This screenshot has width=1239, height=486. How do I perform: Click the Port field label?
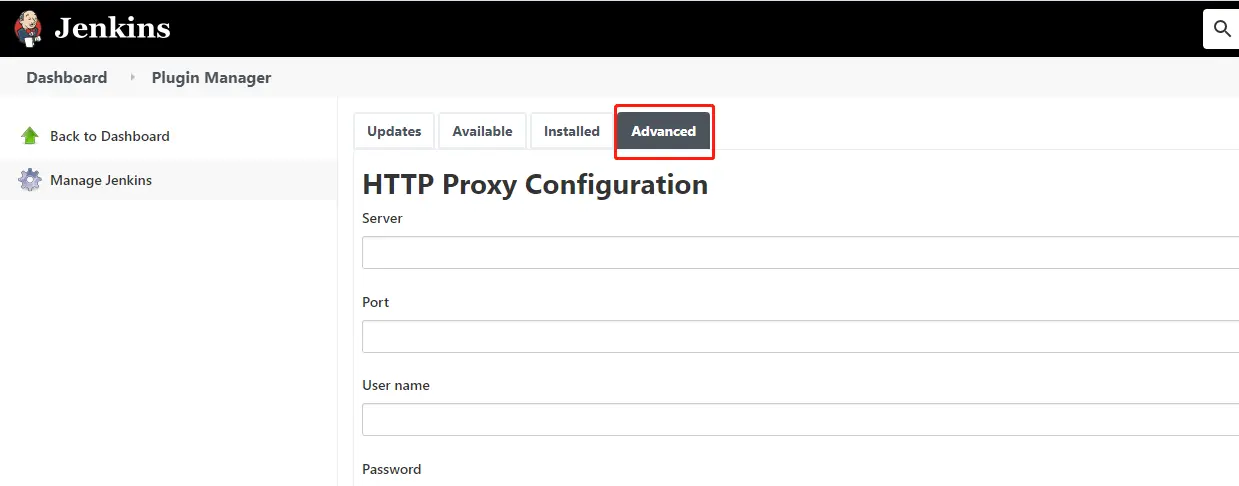376,302
